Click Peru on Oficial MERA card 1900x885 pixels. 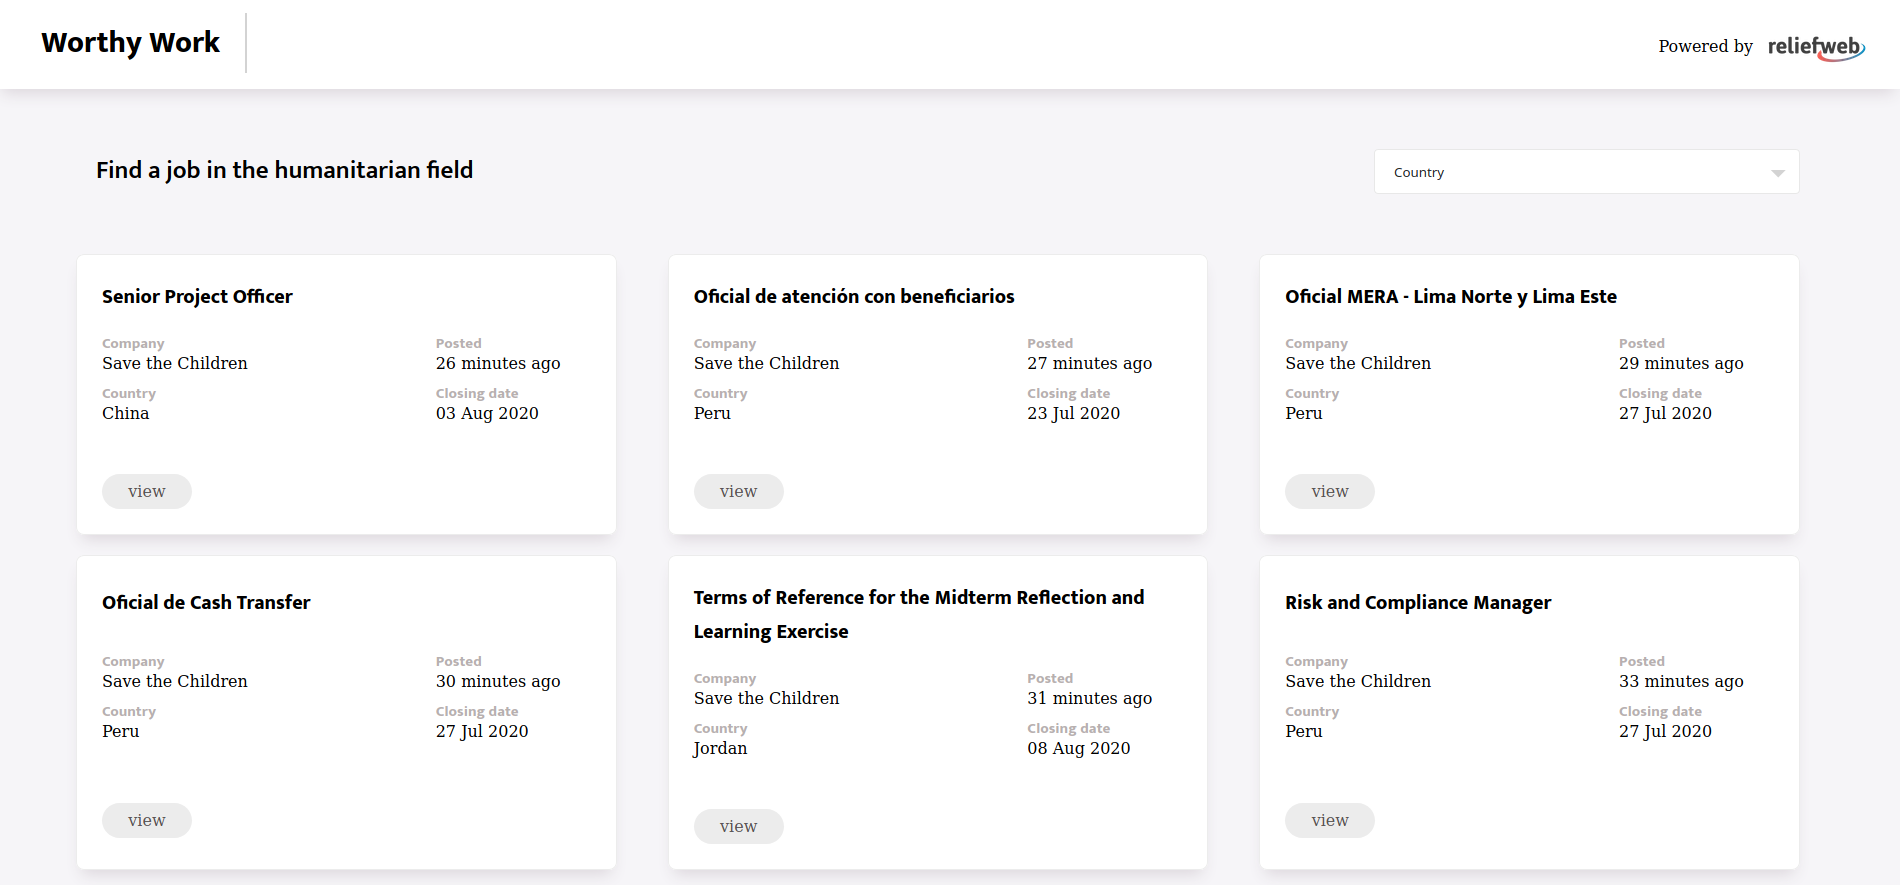pyautogui.click(x=1304, y=413)
